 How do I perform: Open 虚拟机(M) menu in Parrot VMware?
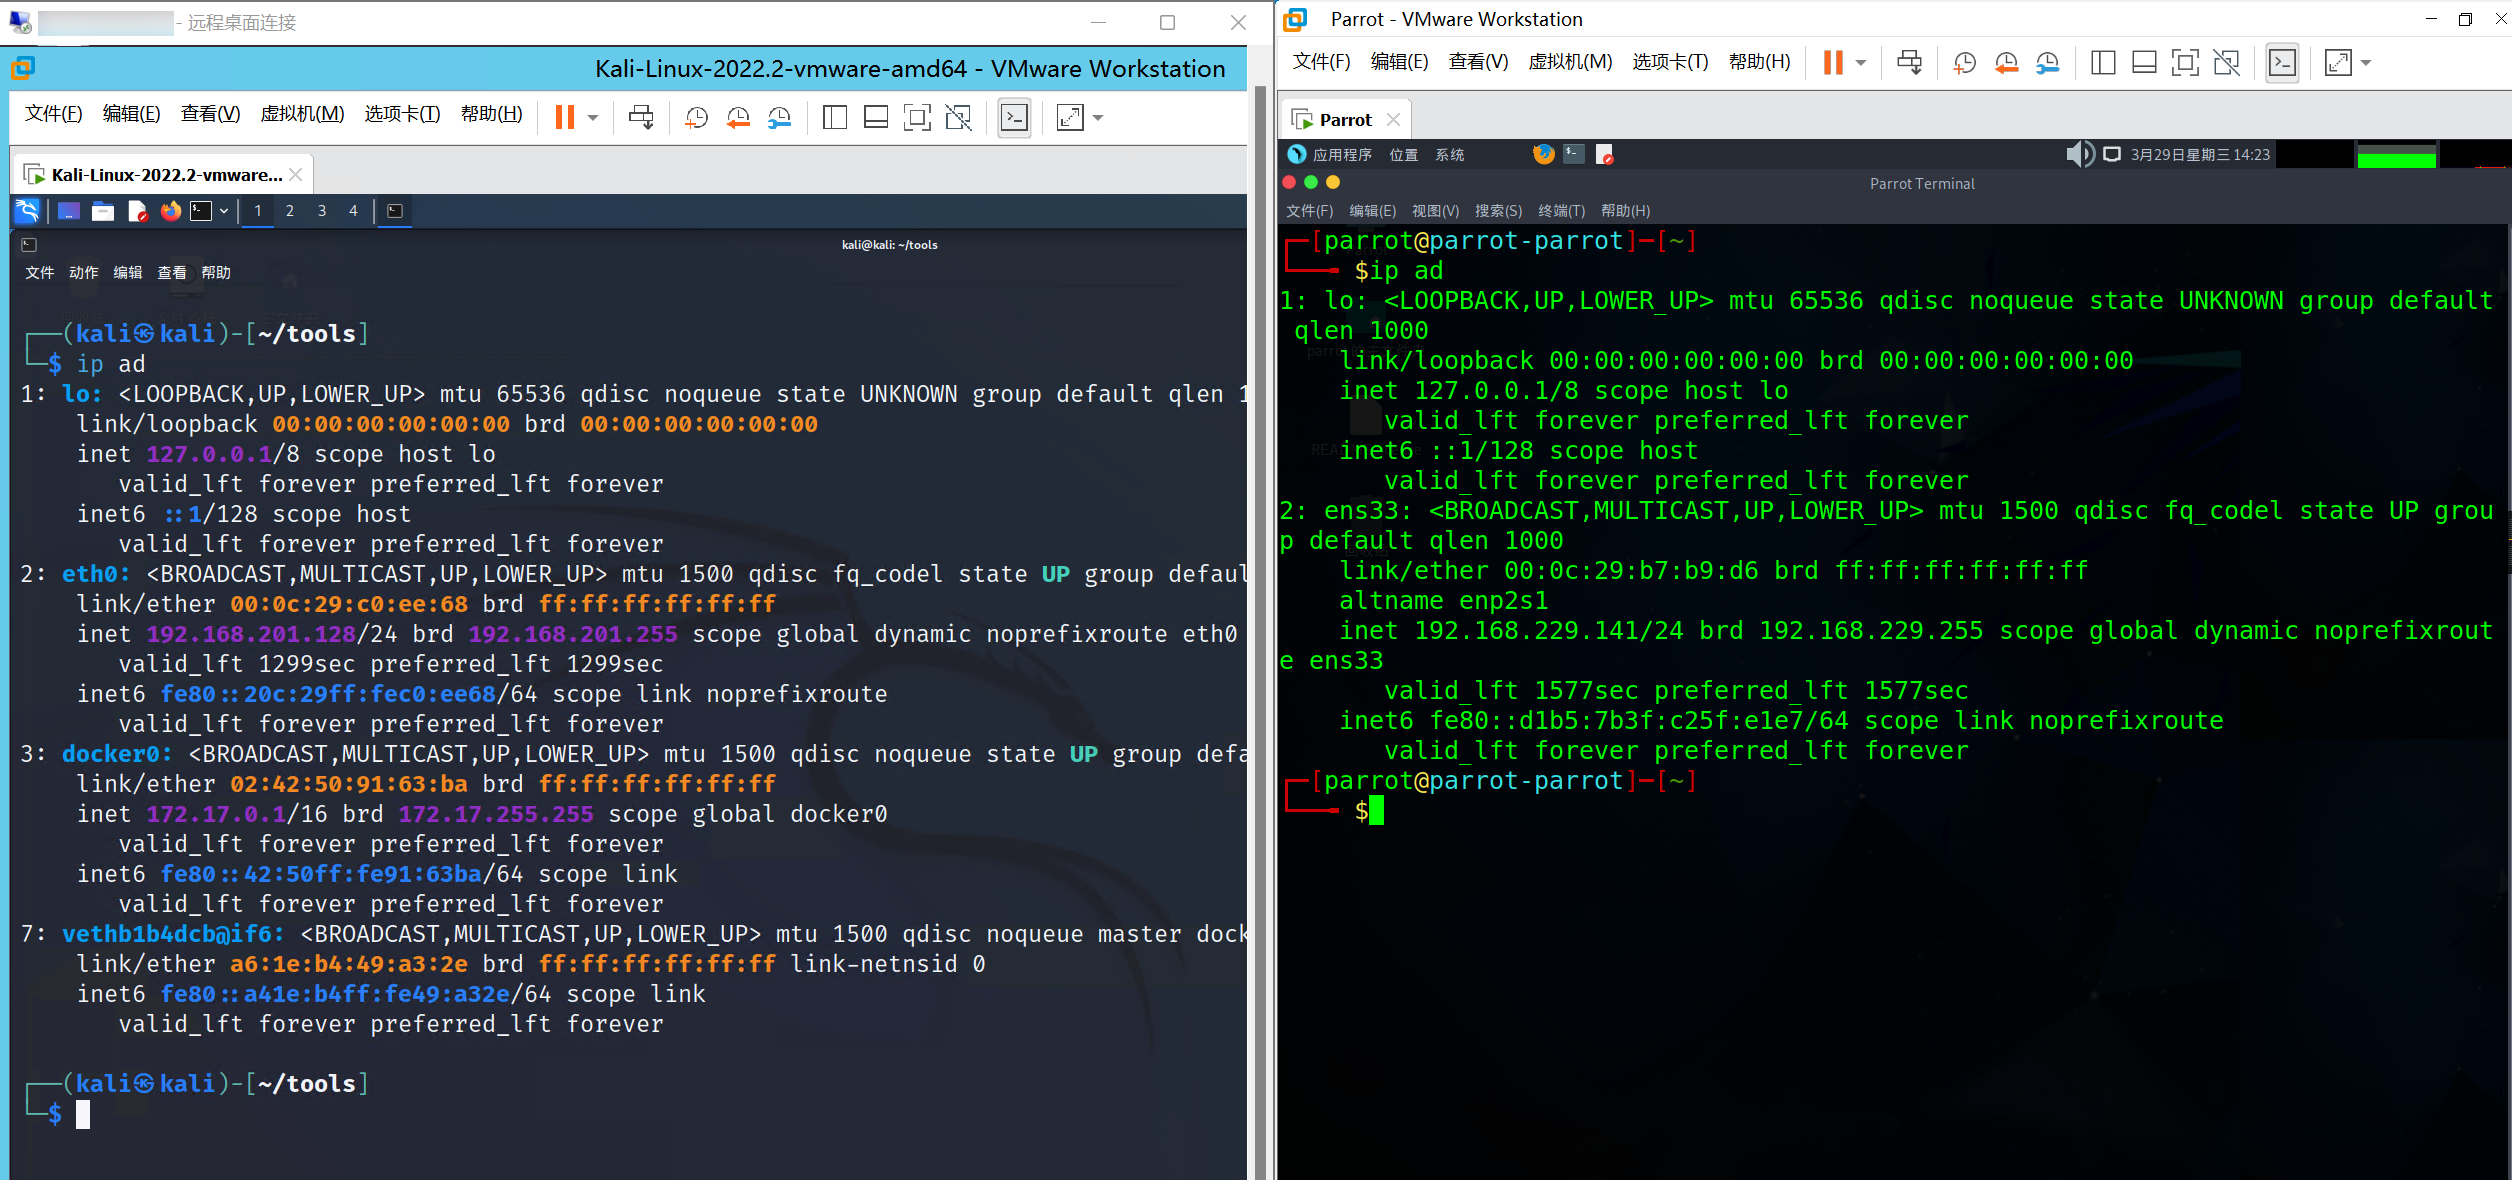pos(1570,62)
